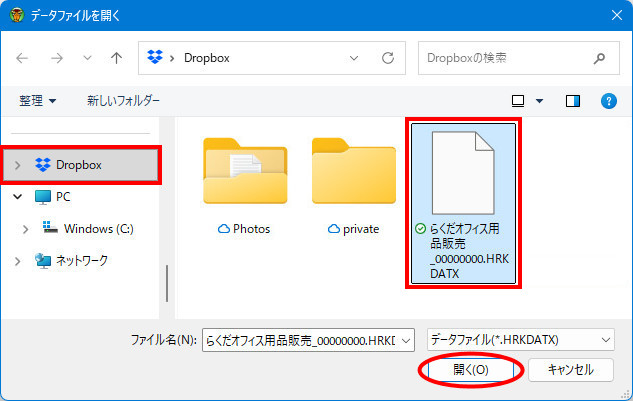Expand the Windows (C:) tree node
Image resolution: width=633 pixels, height=401 pixels.
(x=26, y=229)
